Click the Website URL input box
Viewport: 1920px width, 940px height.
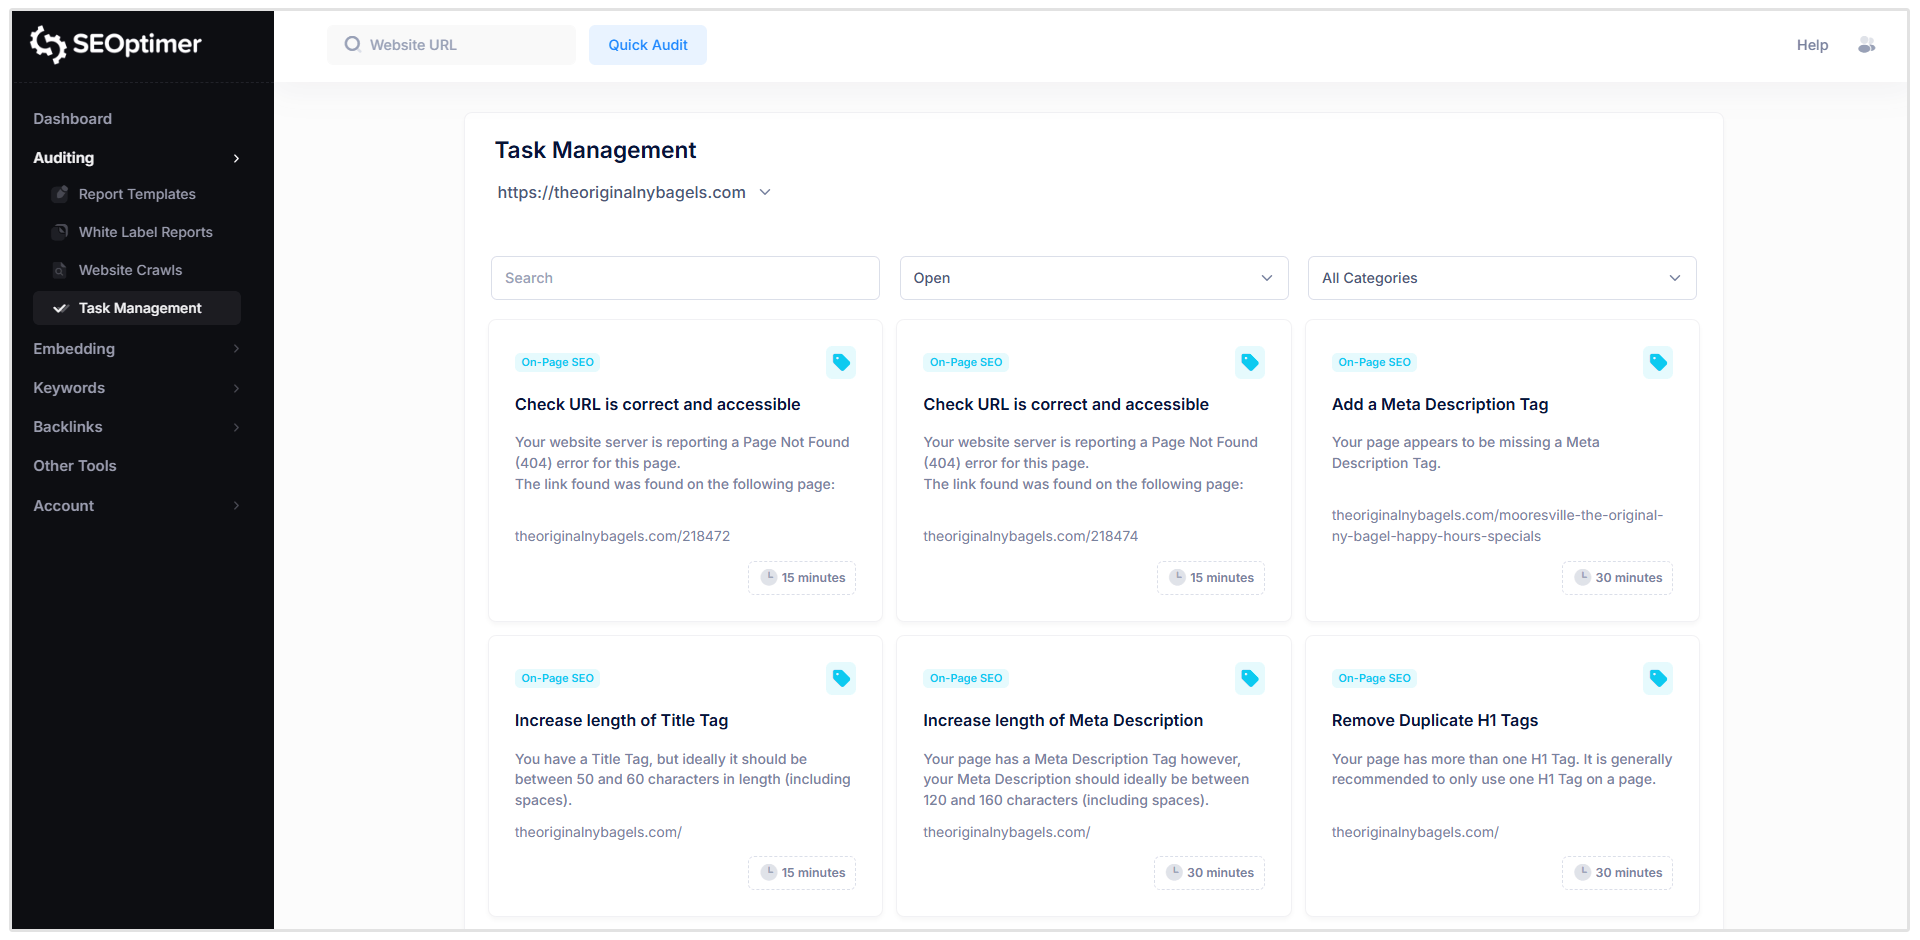[x=451, y=44]
